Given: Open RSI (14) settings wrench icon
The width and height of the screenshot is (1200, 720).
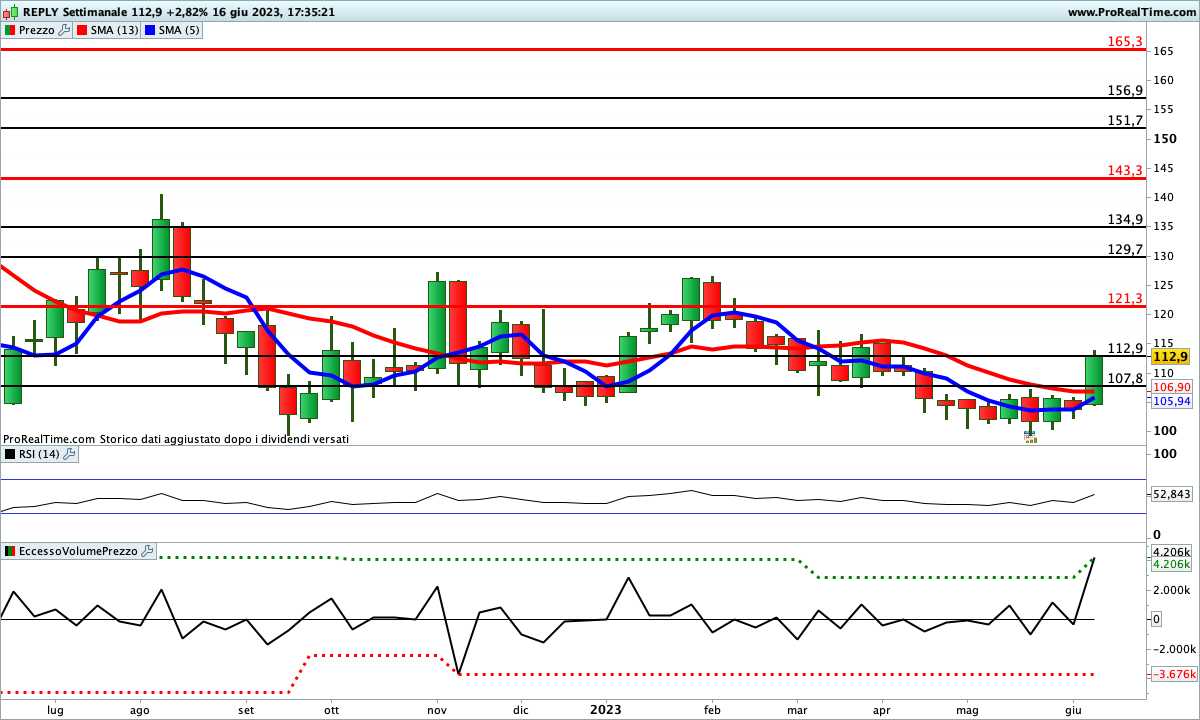Looking at the screenshot, I should click(x=69, y=454).
